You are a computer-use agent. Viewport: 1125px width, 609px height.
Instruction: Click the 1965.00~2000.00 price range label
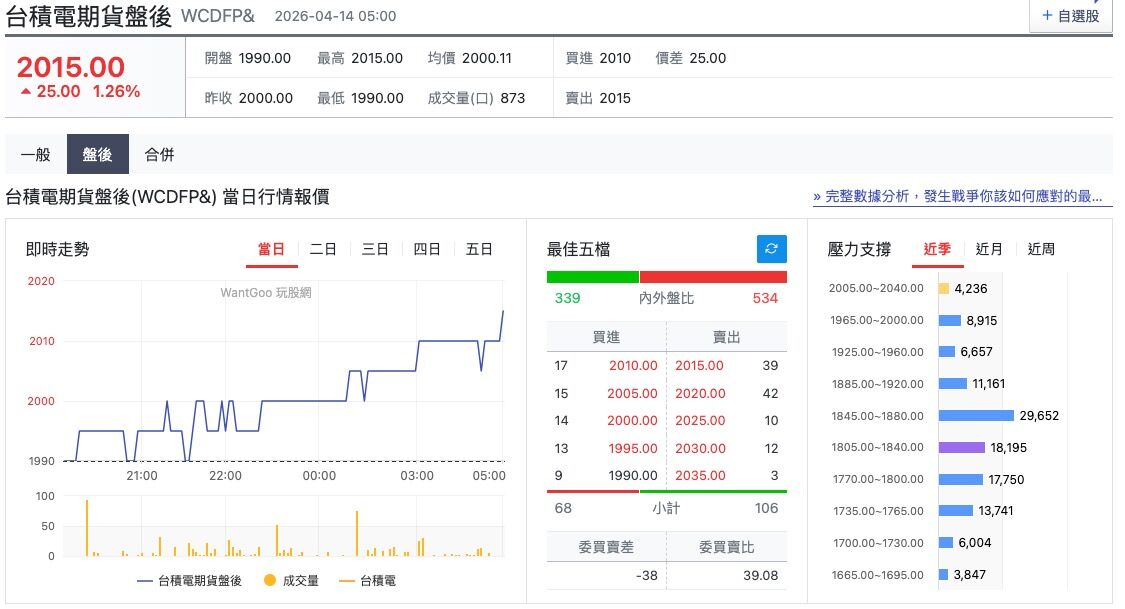pyautogui.click(x=877, y=321)
